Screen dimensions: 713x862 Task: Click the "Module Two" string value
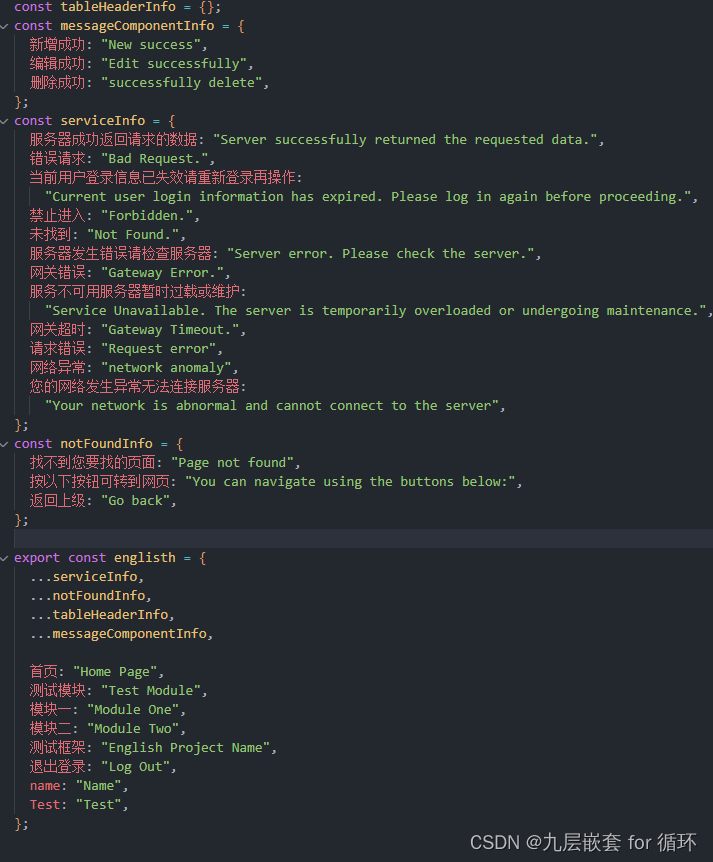(x=133, y=729)
